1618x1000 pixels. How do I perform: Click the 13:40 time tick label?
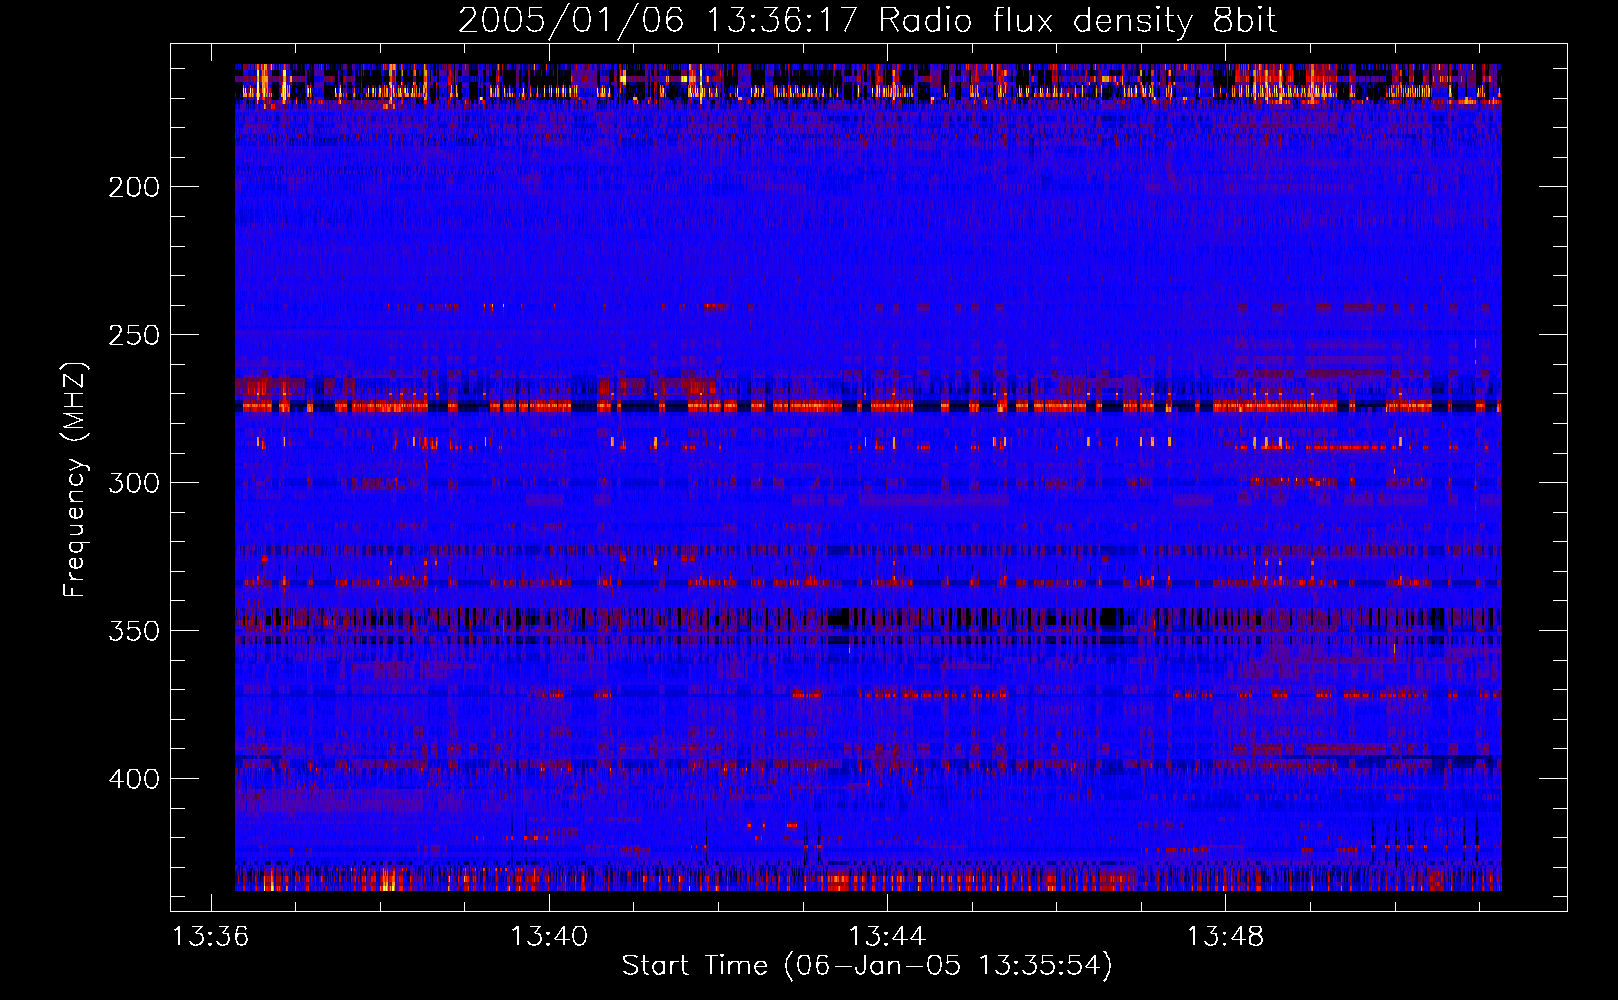click(549, 937)
